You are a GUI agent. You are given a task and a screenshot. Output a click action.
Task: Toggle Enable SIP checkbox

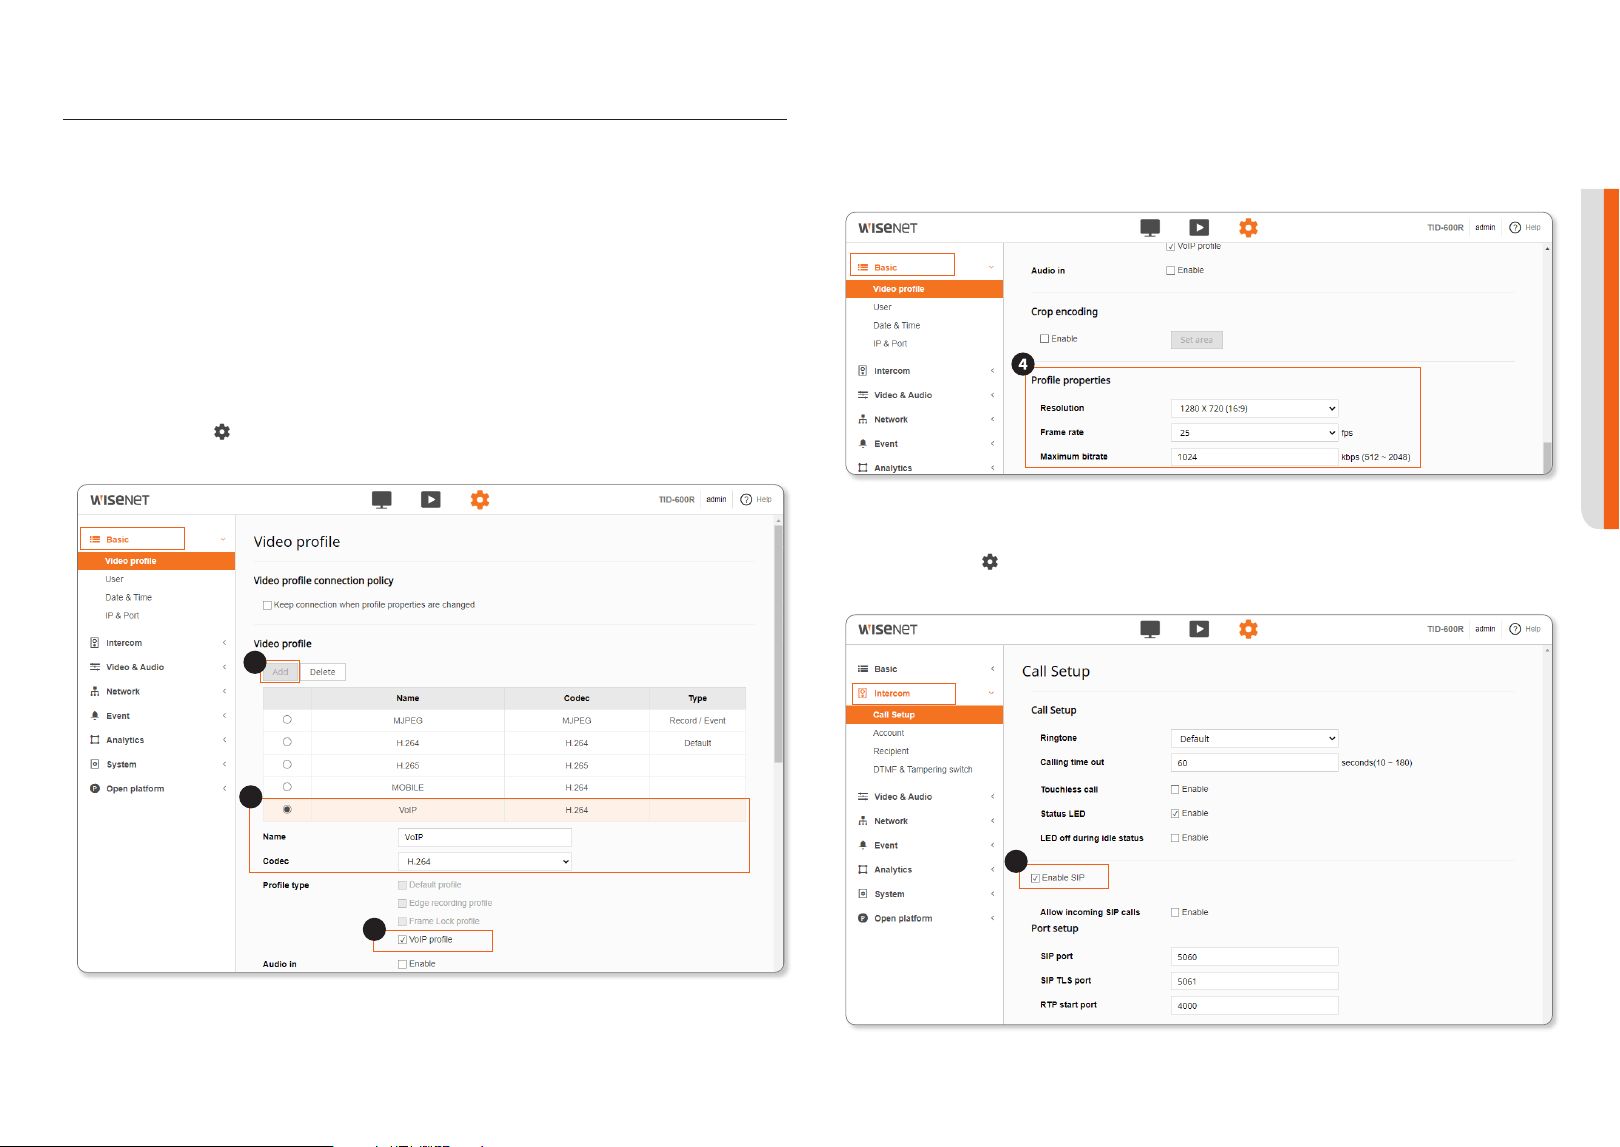click(1035, 878)
